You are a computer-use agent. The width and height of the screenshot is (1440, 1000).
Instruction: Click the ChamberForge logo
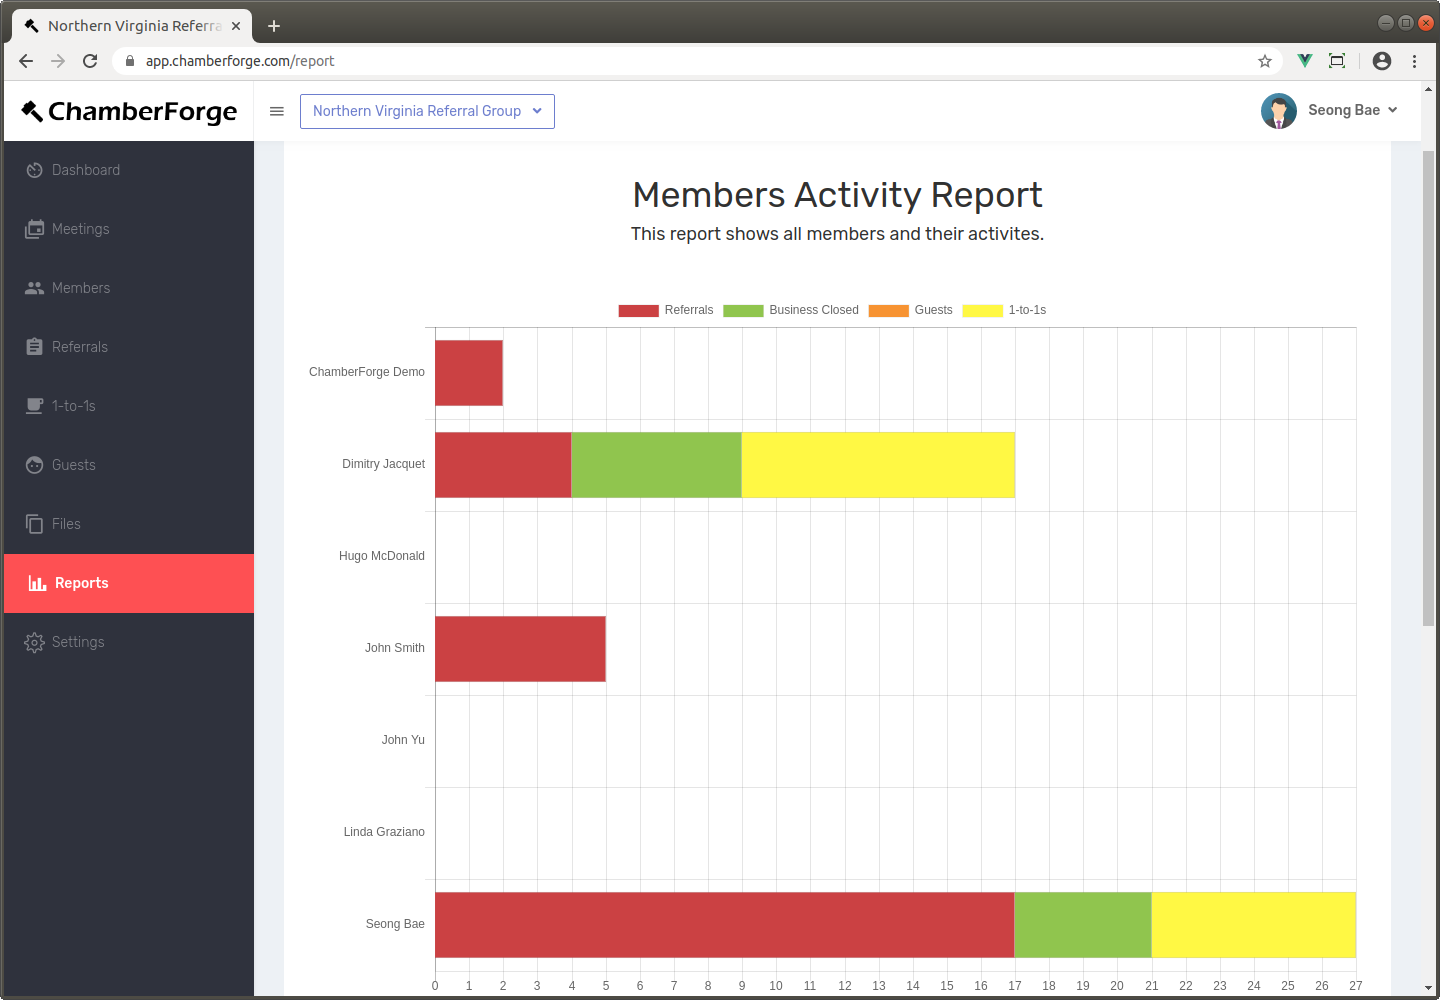pos(128,111)
